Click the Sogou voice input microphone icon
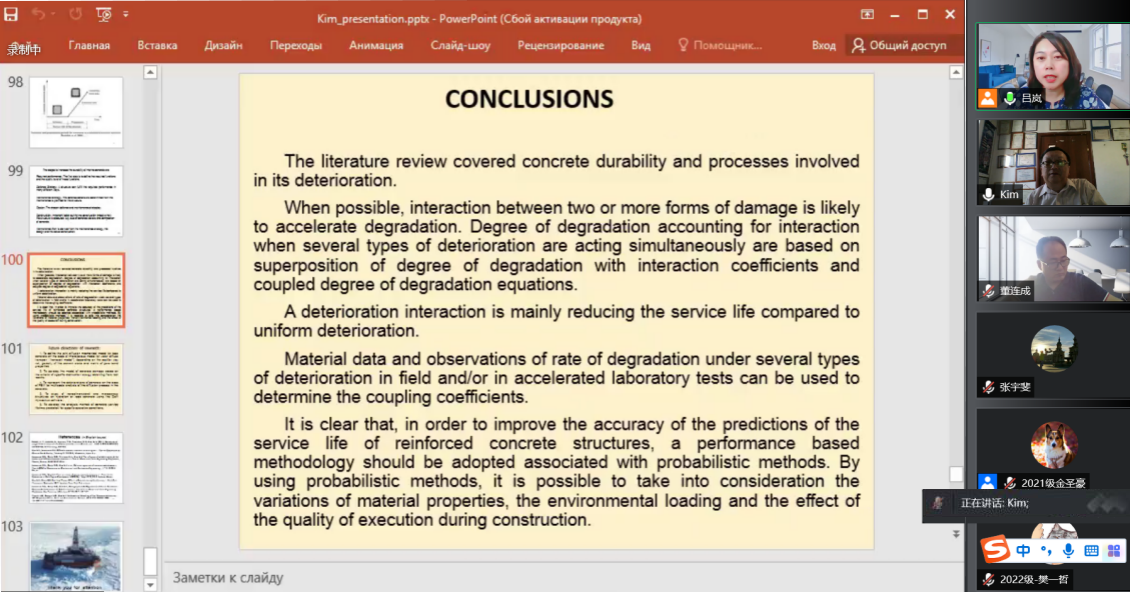Viewport: 1130px width, 592px height. pos(1068,551)
